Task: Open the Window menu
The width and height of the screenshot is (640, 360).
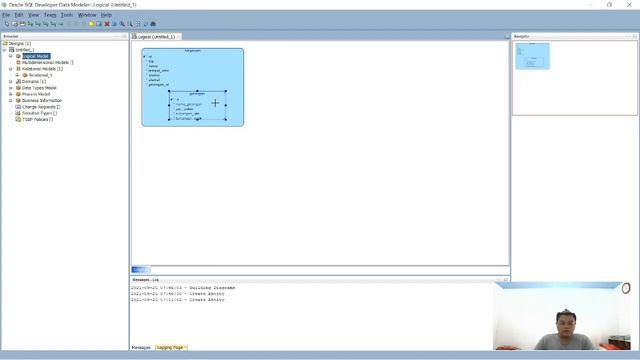Action: coord(87,15)
